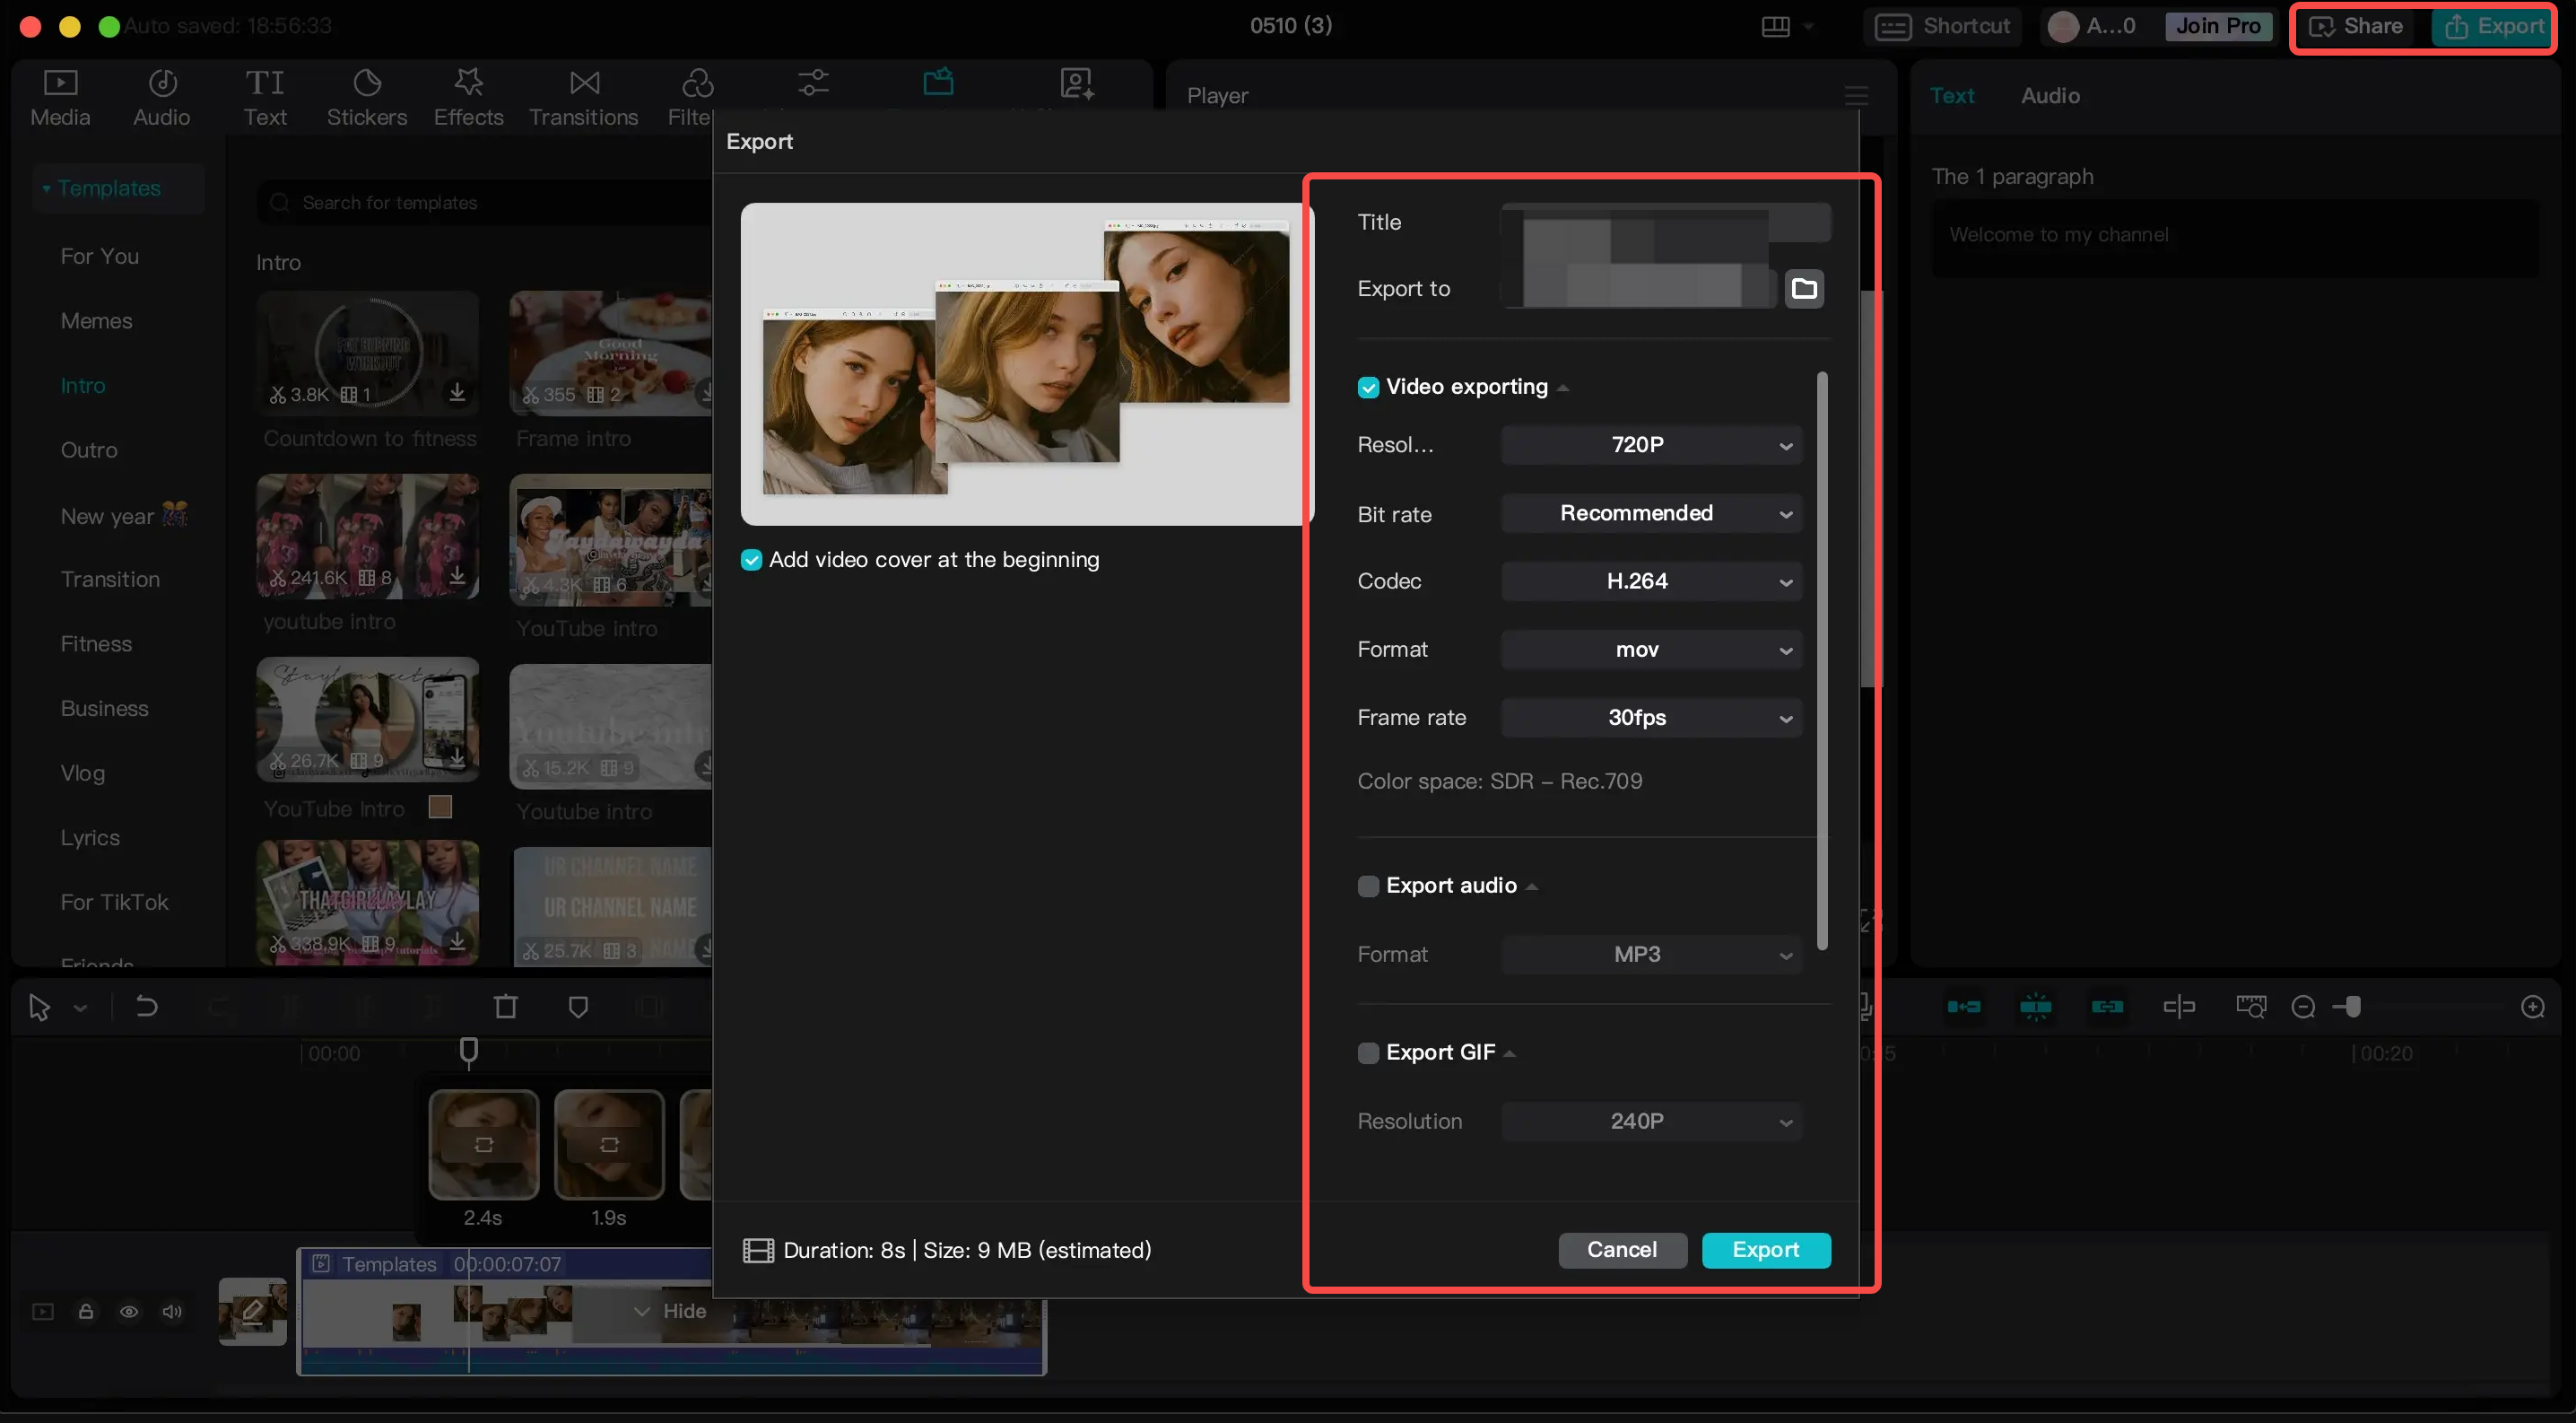Lock the timeline track
The image size is (2576, 1423).
(86, 1311)
